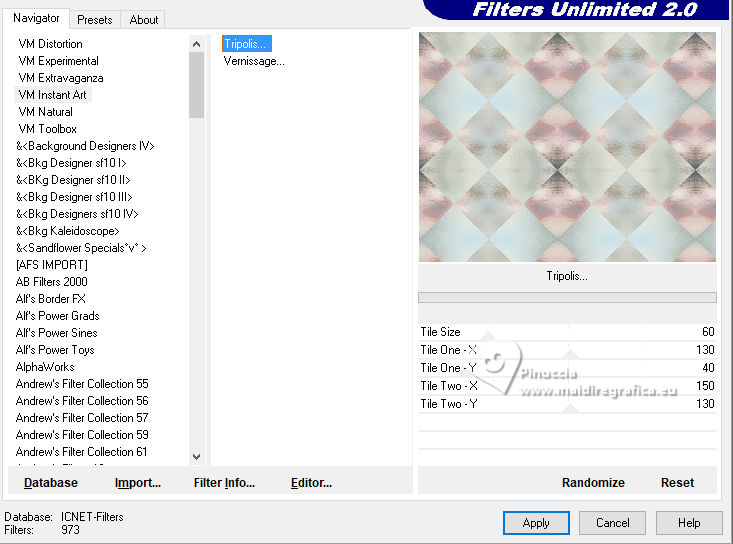This screenshot has width=733, height=544.
Task: Open the About tab
Action: pos(144,20)
